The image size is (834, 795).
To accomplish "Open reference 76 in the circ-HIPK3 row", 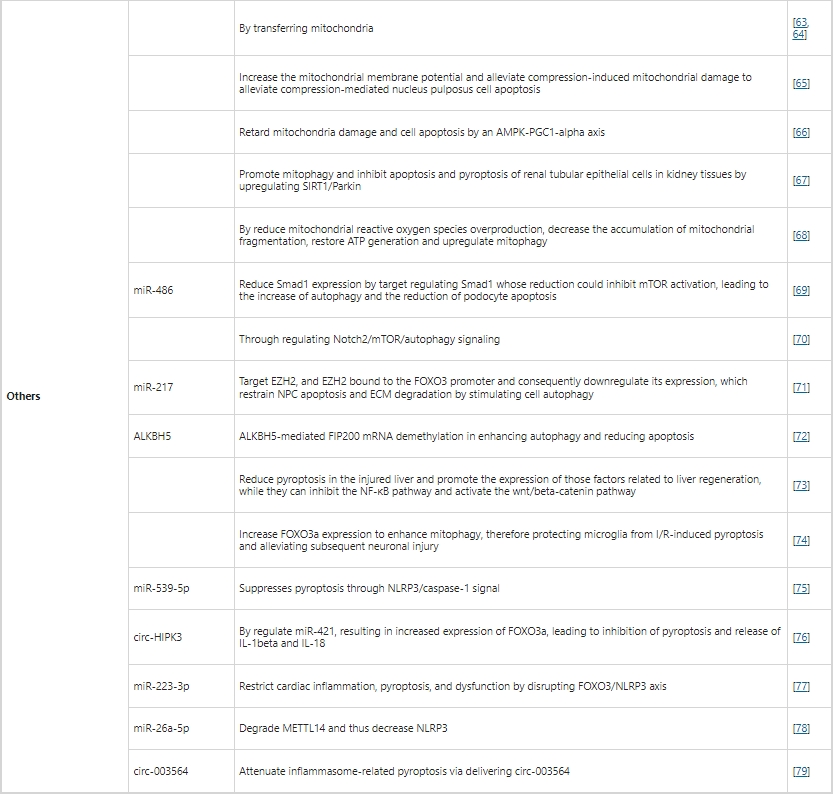I will pos(801,637).
